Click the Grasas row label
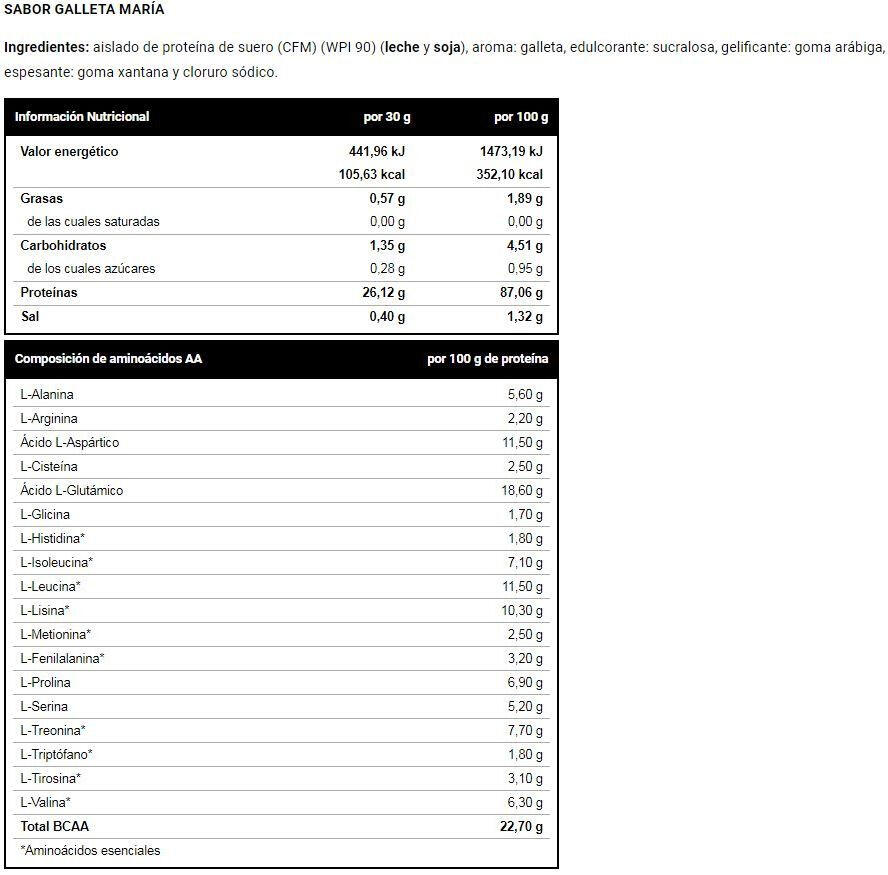The width and height of the screenshot is (888, 875). [x=41, y=198]
